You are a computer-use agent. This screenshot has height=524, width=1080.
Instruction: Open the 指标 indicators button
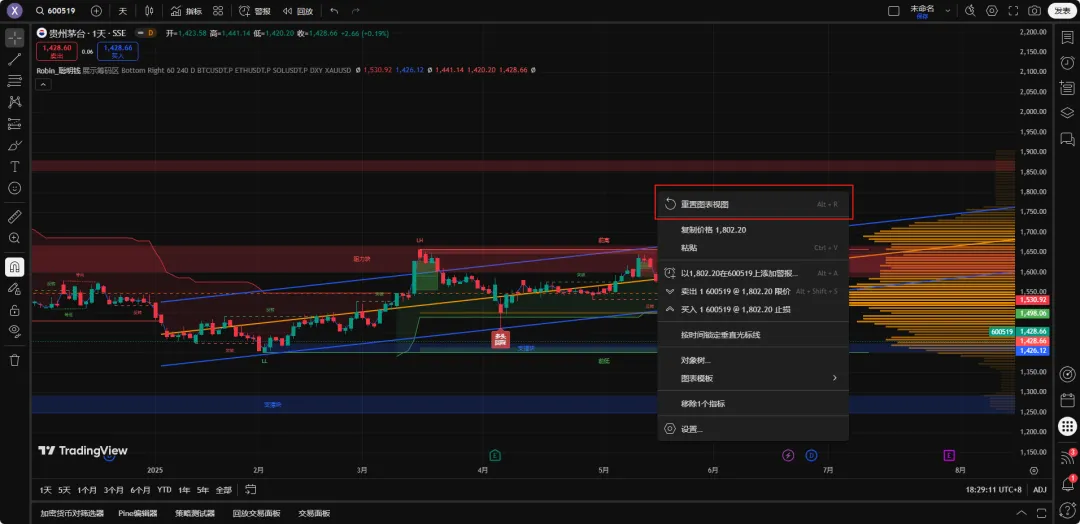[x=185, y=11]
